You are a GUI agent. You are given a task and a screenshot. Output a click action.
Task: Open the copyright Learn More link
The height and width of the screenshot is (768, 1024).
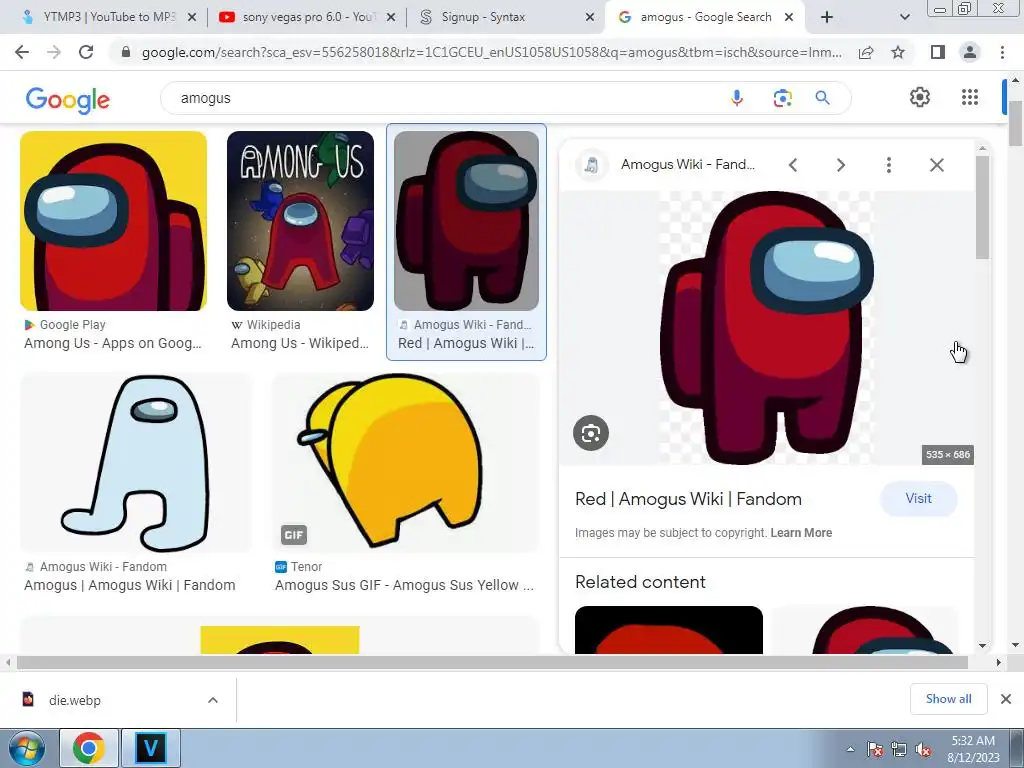coord(801,533)
